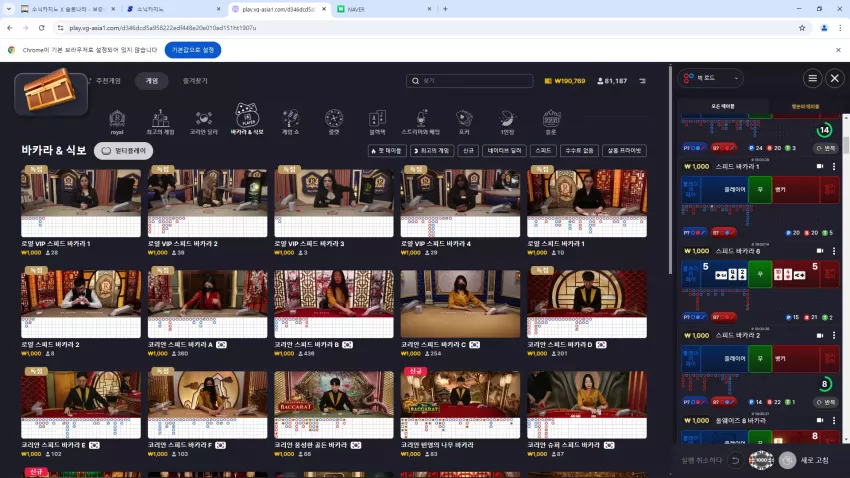
Task: Filter by 네이티브 딜러
Action: point(504,151)
